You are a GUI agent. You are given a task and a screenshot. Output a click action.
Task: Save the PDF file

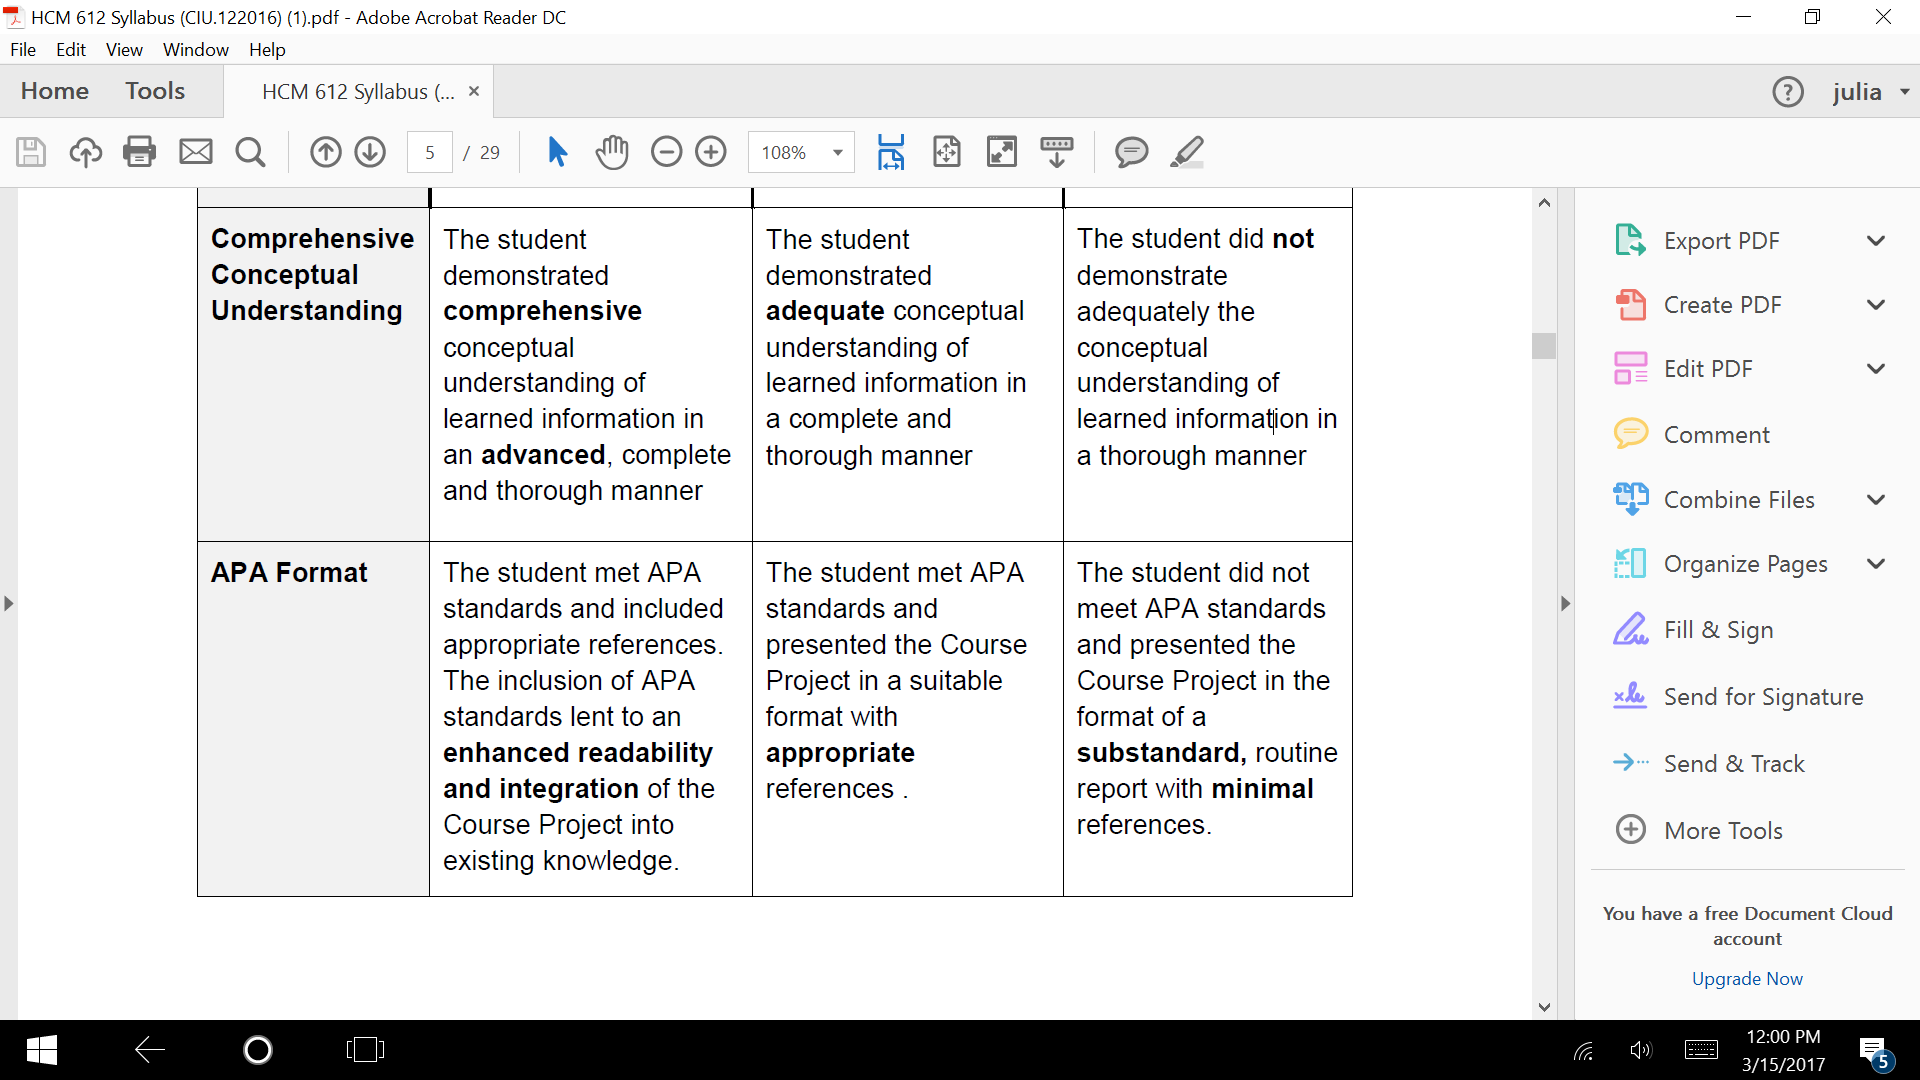tap(31, 152)
